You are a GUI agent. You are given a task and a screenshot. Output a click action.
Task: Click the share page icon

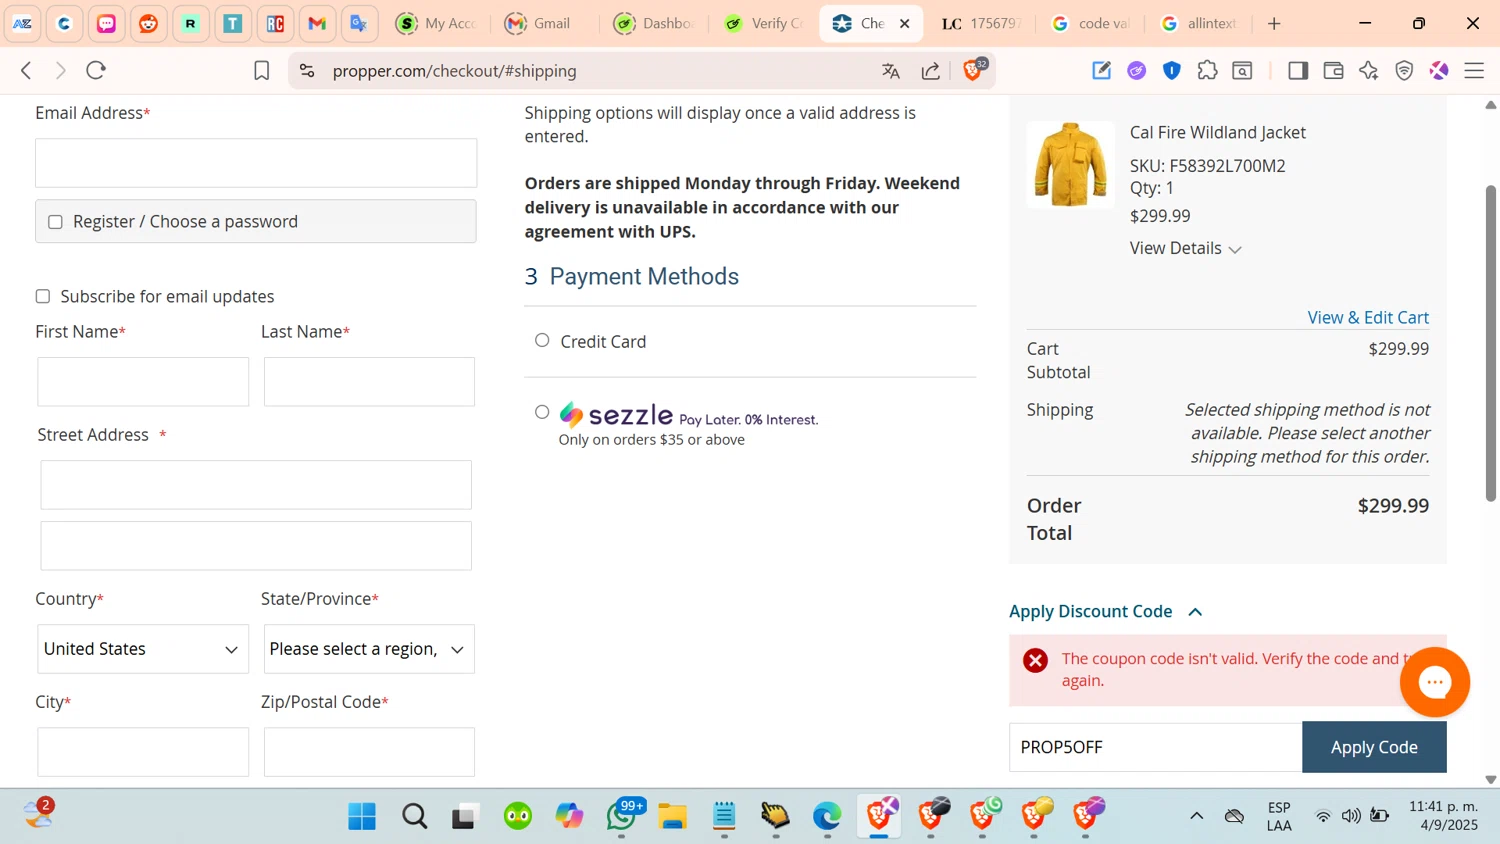[x=931, y=71]
